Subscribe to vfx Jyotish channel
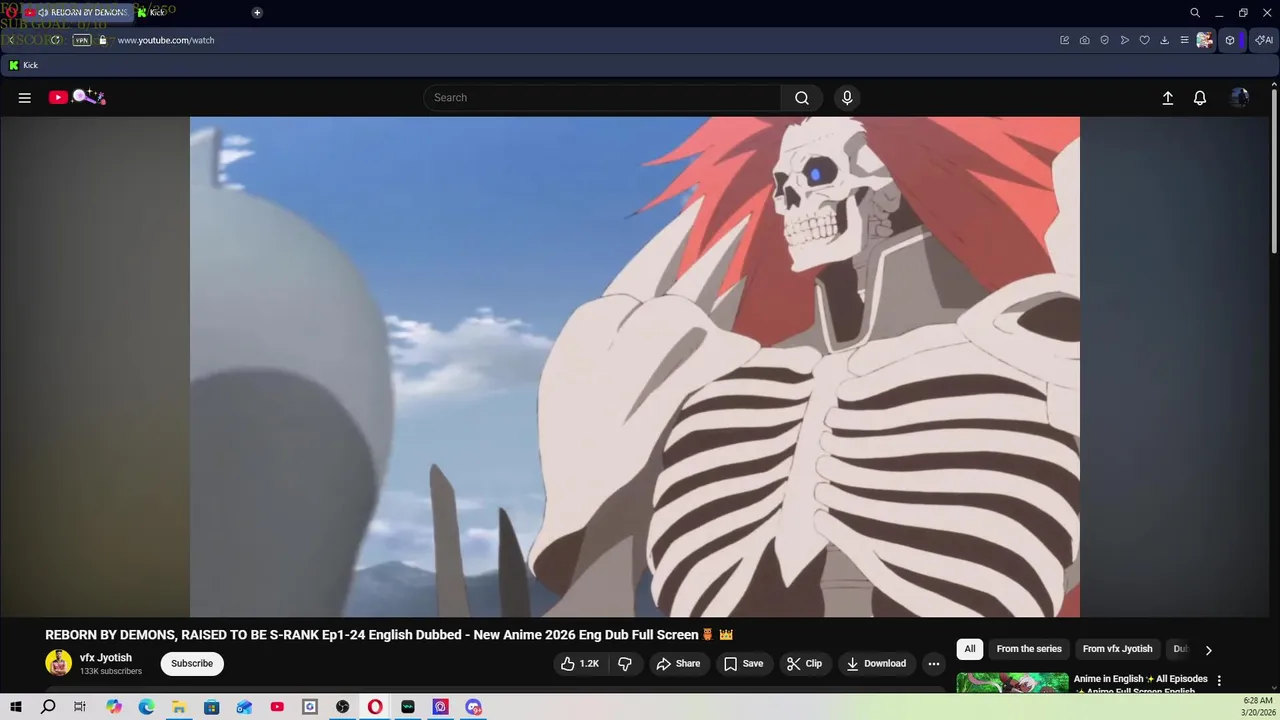Screen dimensions: 1280x720 click(192, 664)
